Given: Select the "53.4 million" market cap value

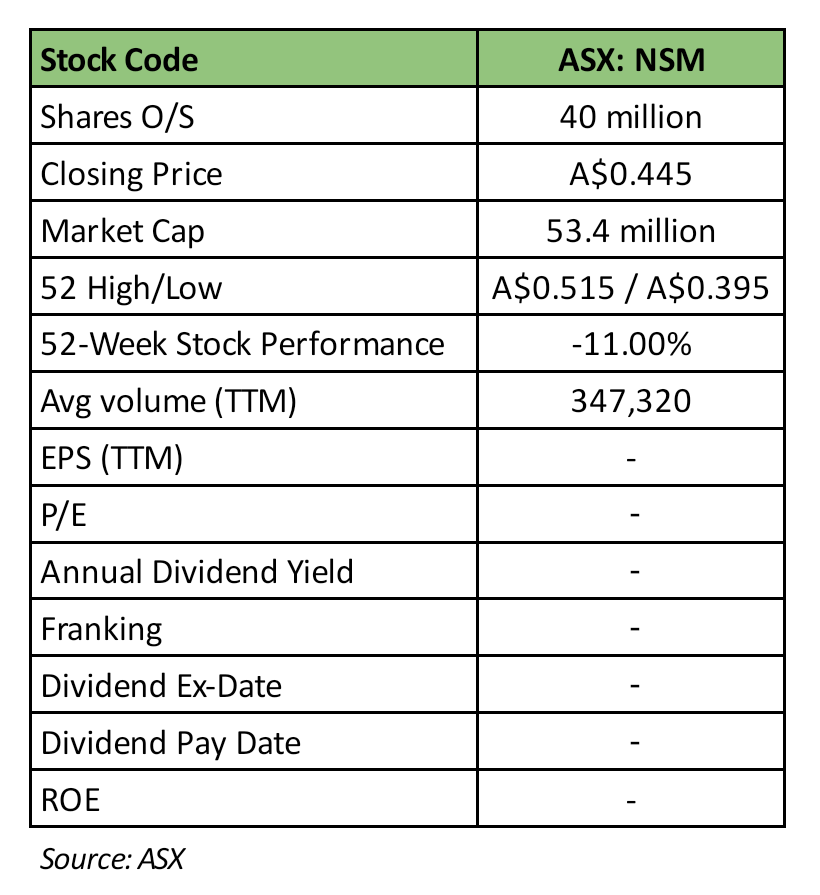Looking at the screenshot, I should tap(631, 231).
